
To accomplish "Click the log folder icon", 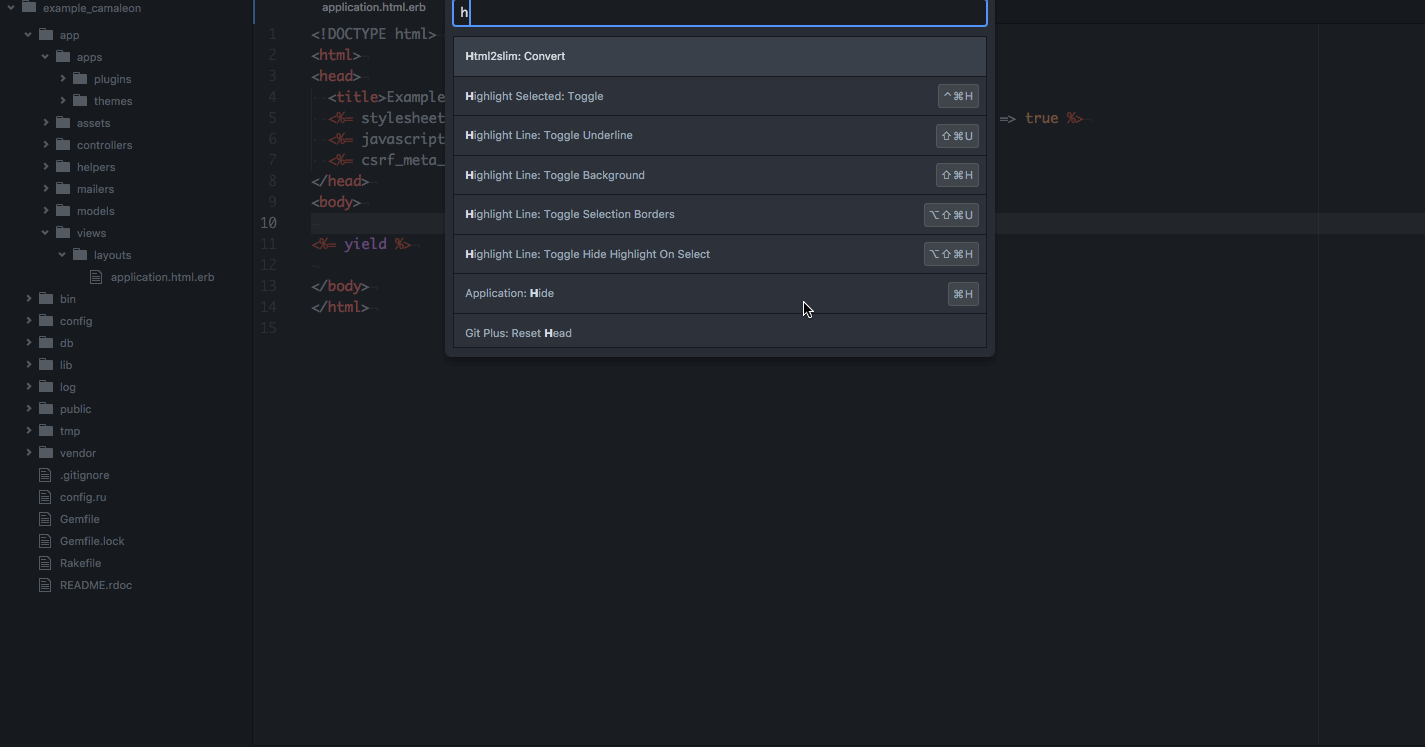I will tap(46, 387).
